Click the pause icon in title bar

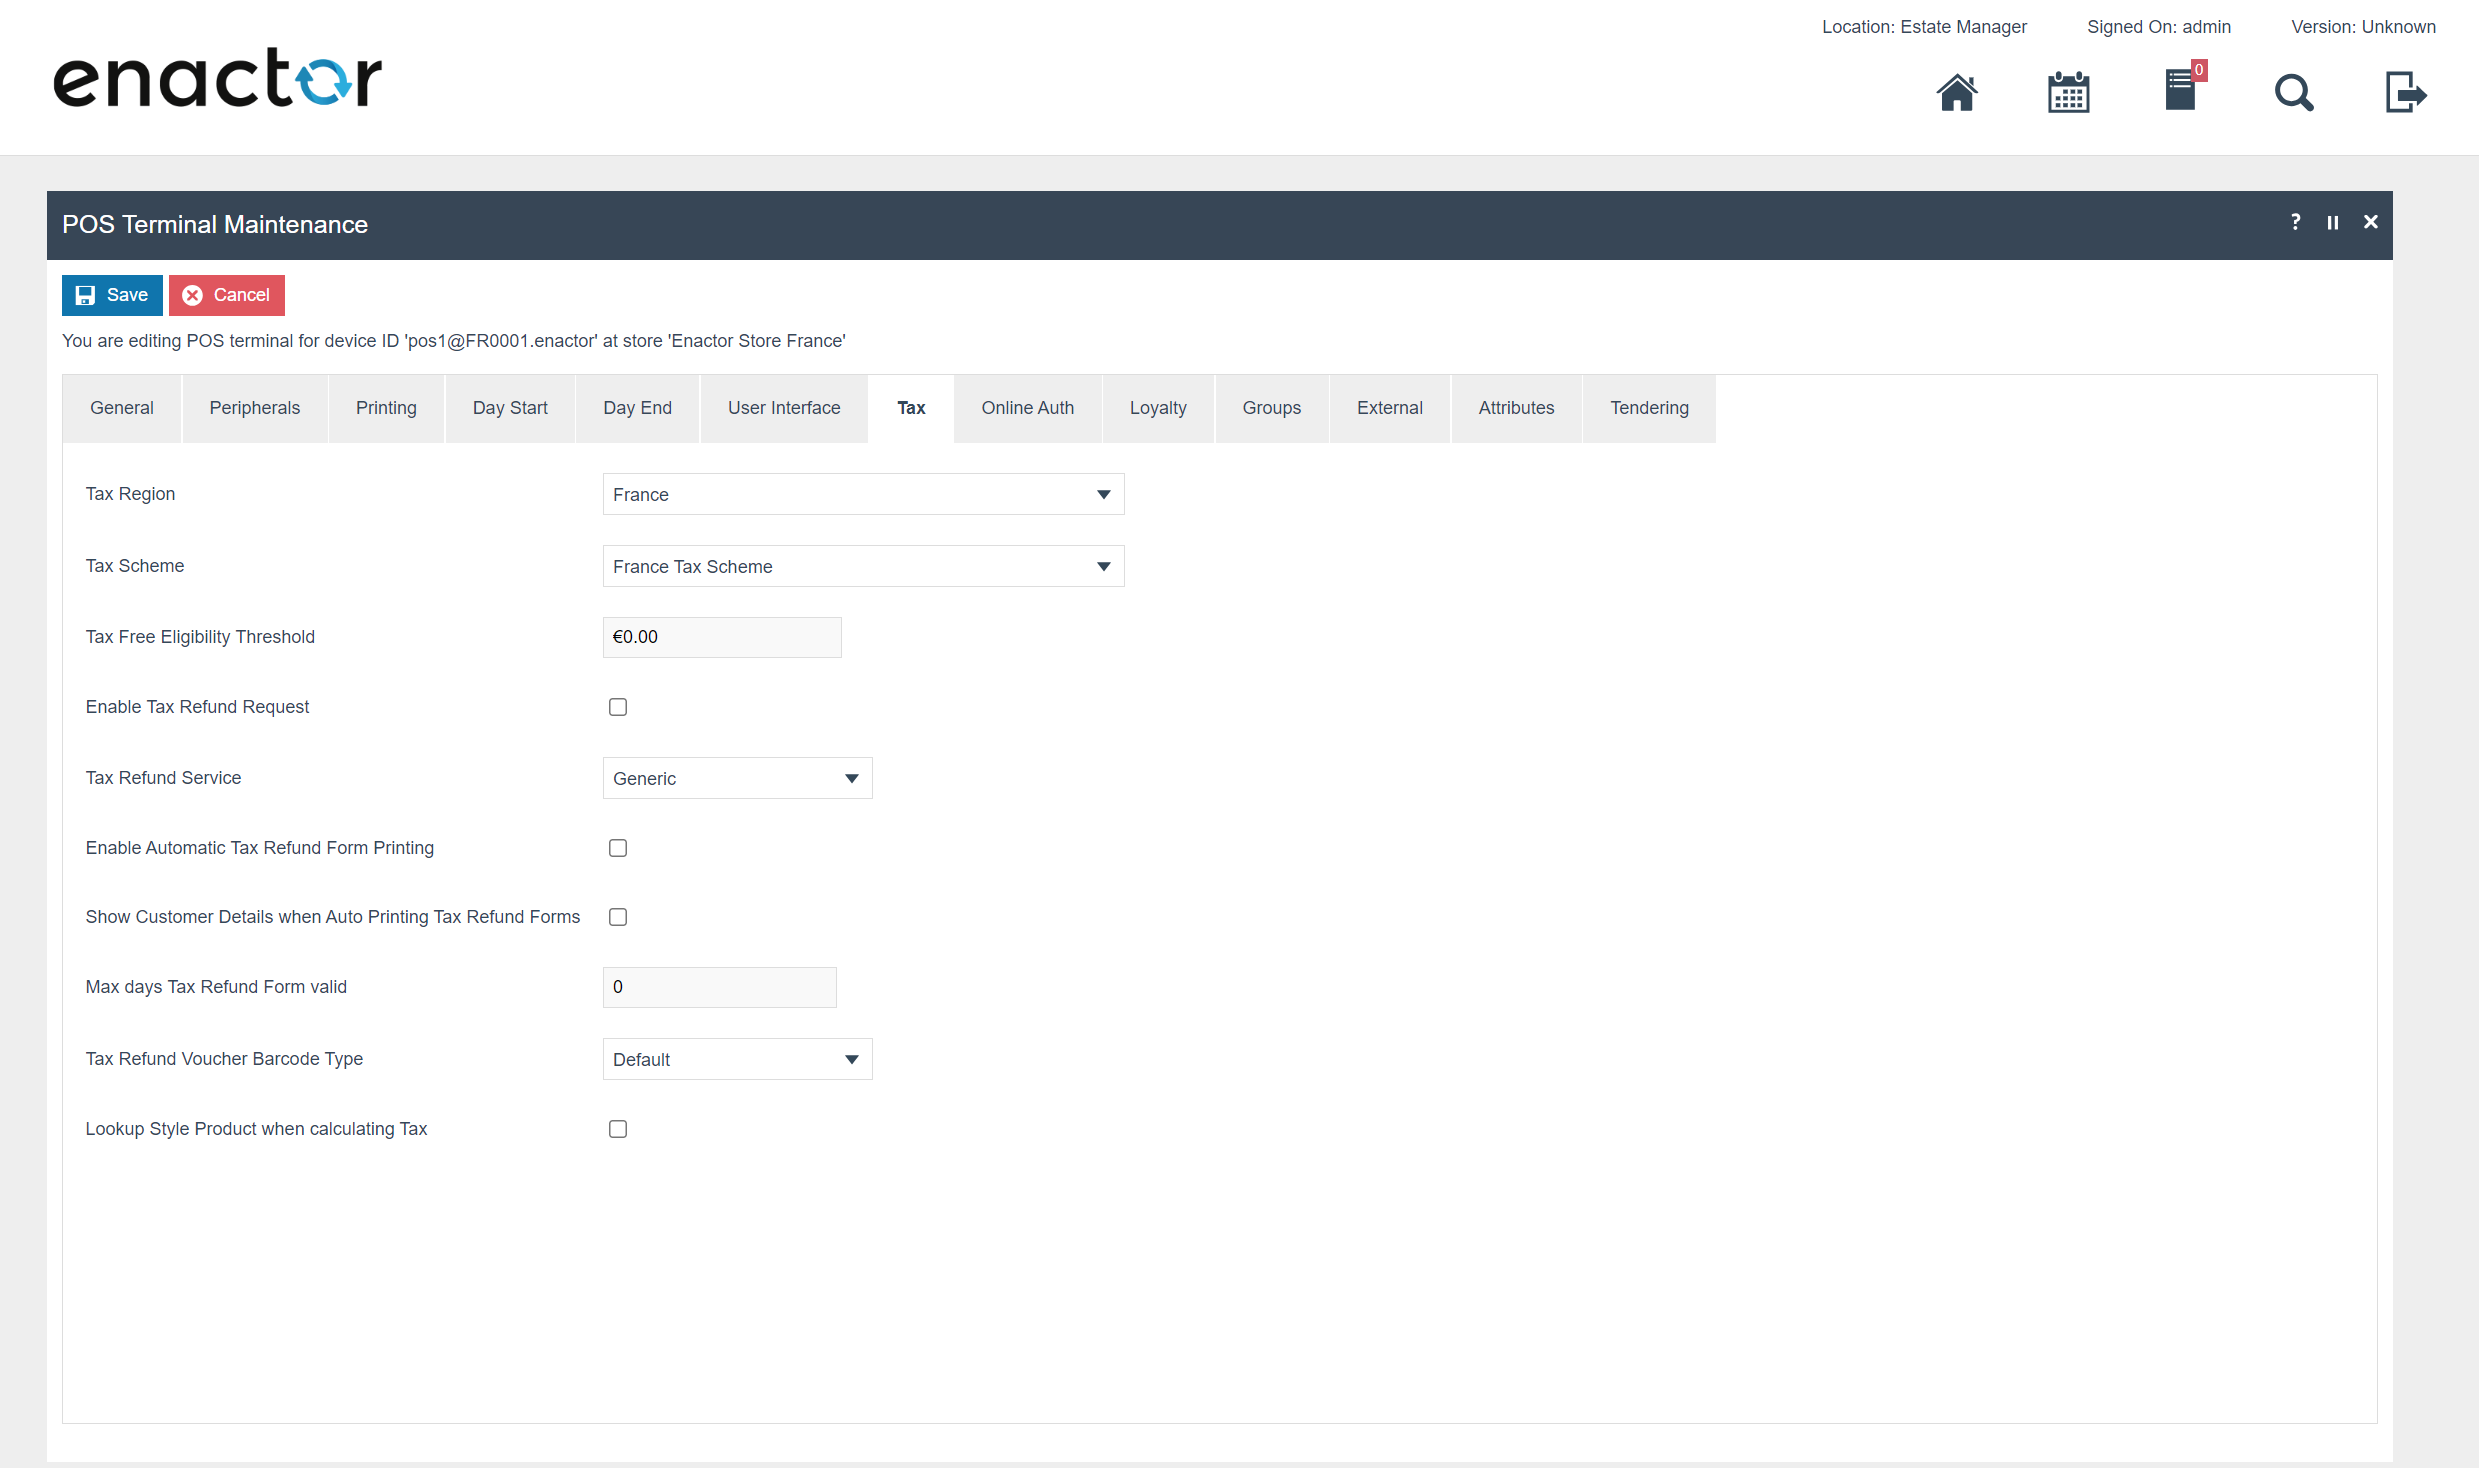[x=2332, y=222]
